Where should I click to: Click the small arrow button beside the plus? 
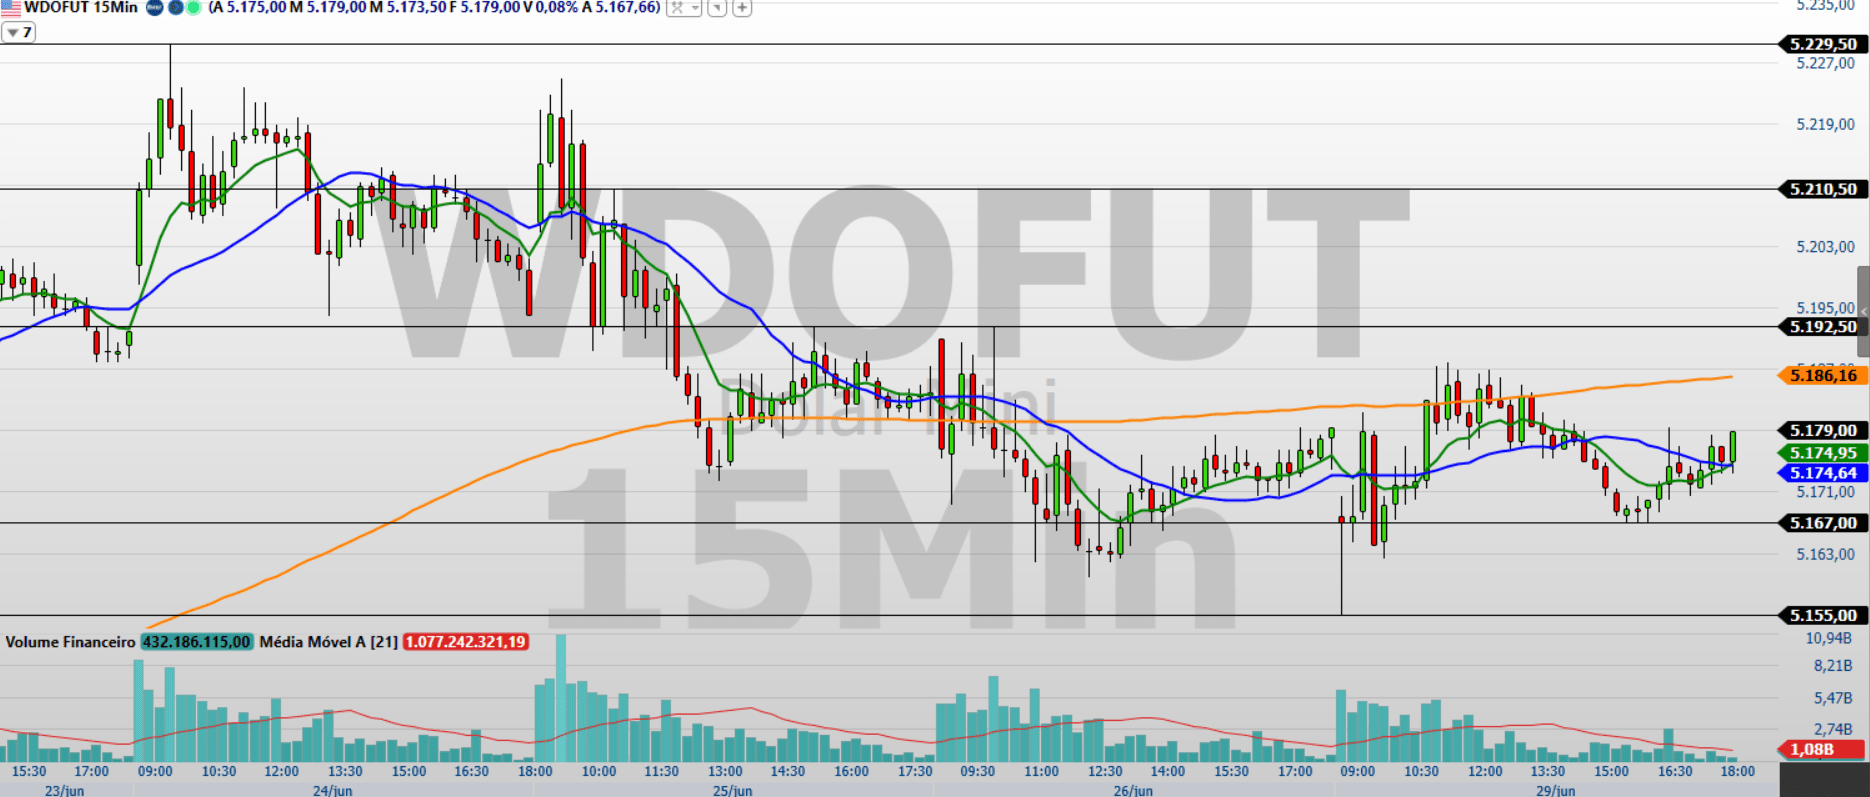[717, 7]
